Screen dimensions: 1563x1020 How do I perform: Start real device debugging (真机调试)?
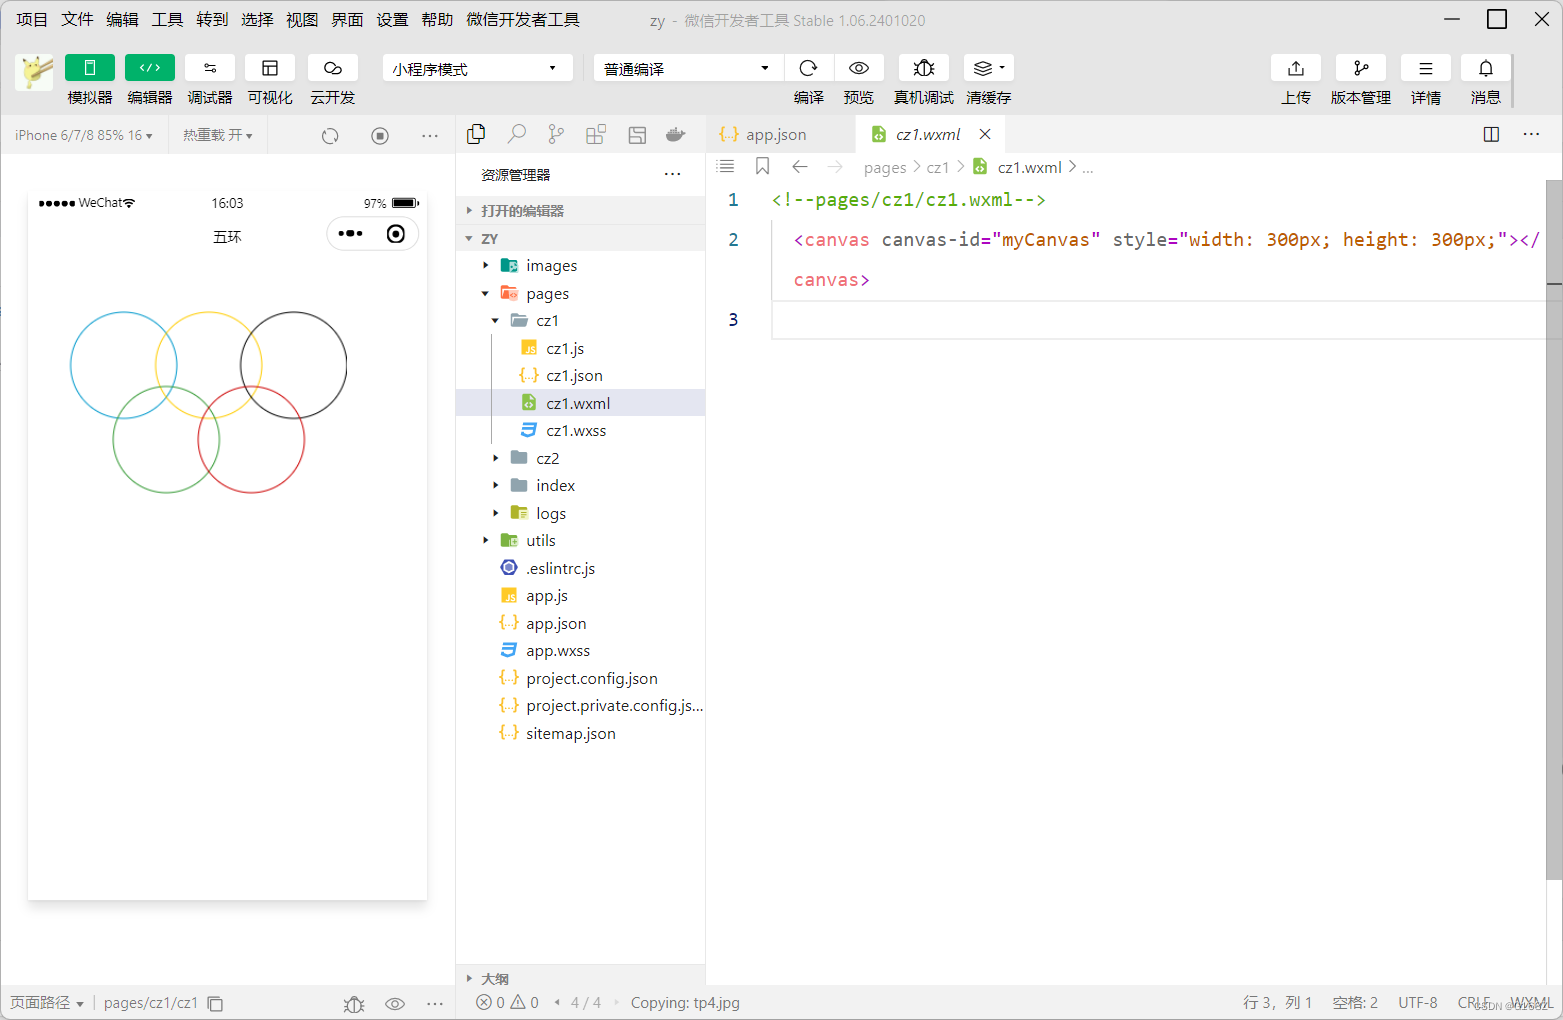[924, 68]
